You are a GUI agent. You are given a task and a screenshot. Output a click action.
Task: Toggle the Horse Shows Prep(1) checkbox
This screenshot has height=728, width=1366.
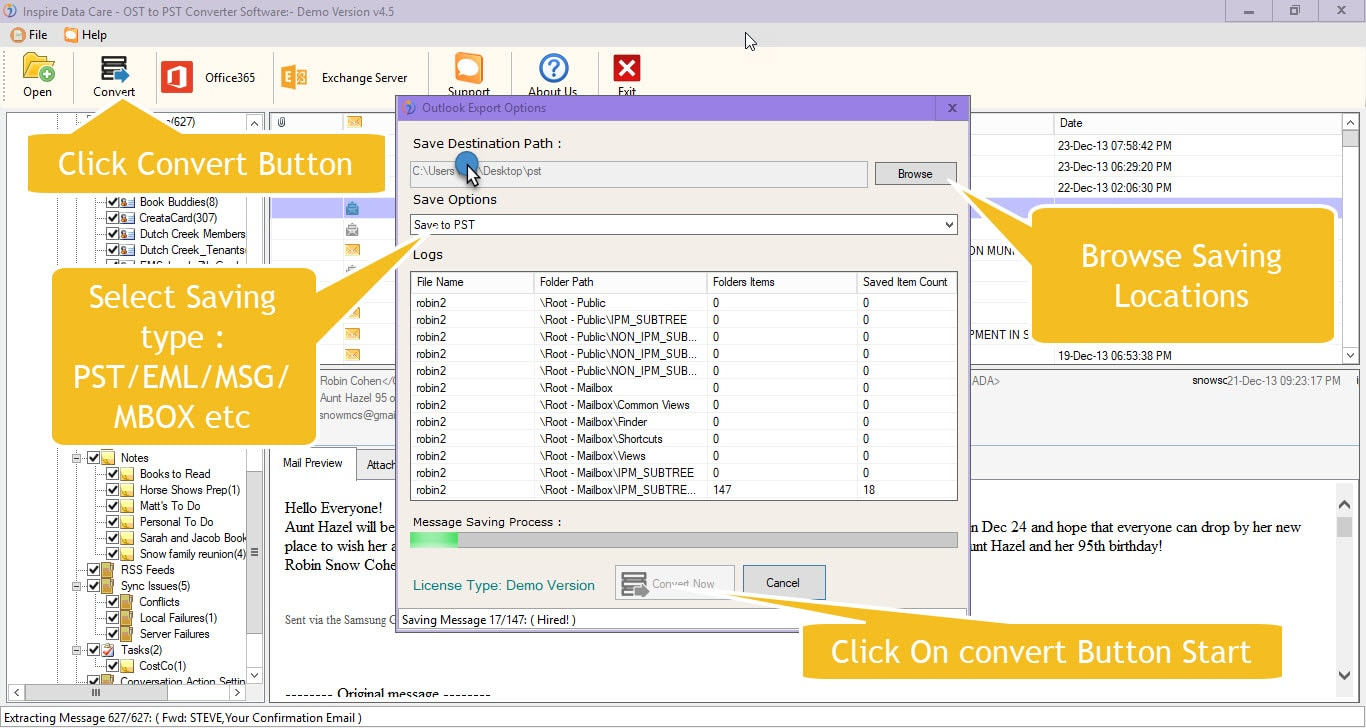coord(113,490)
